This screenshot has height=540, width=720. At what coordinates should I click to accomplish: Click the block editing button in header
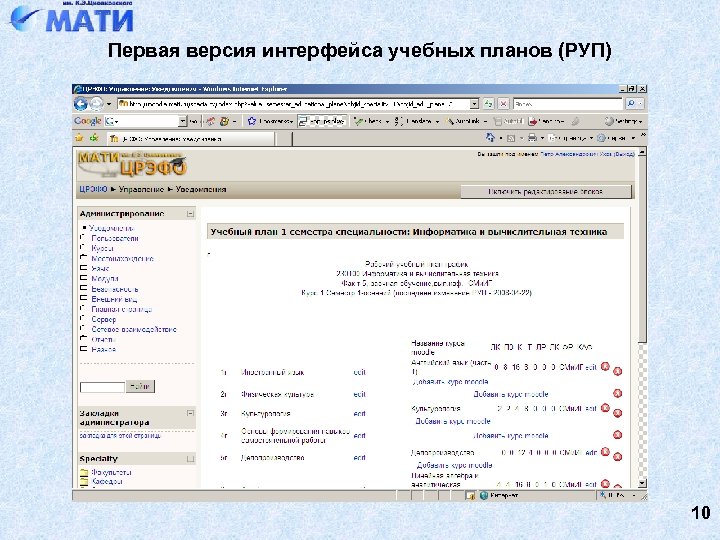point(546,192)
